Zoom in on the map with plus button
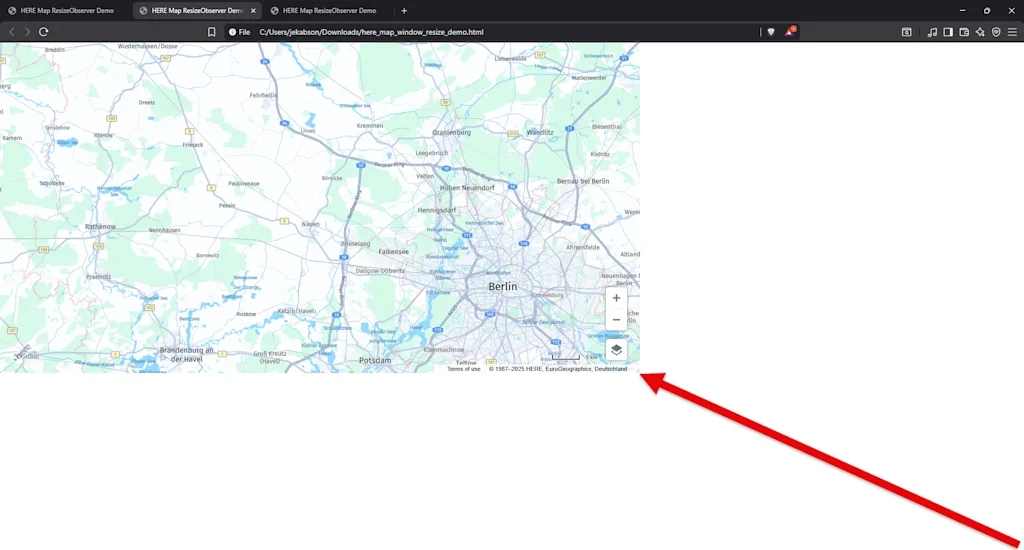This screenshot has width=1024, height=550. pos(616,298)
